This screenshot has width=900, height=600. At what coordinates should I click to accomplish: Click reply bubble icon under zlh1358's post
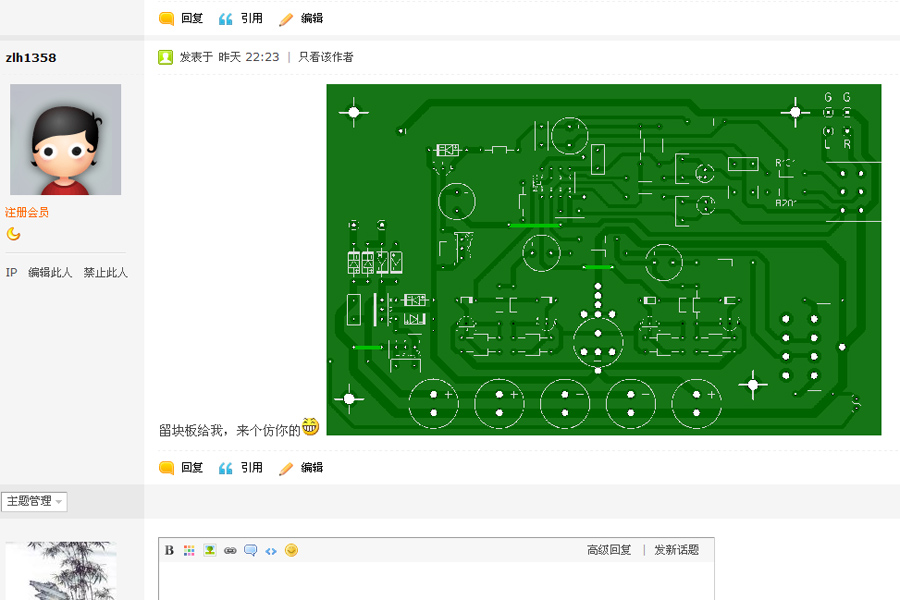(x=166, y=468)
